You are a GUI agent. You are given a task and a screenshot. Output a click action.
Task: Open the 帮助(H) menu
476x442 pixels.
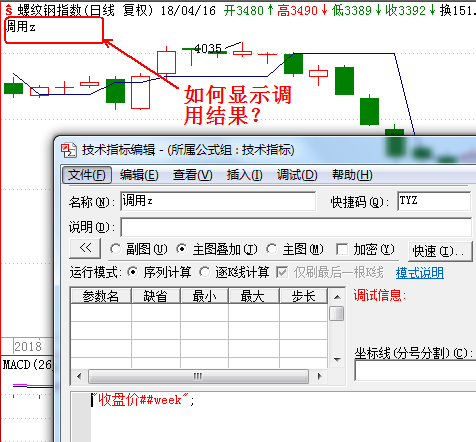click(x=352, y=175)
